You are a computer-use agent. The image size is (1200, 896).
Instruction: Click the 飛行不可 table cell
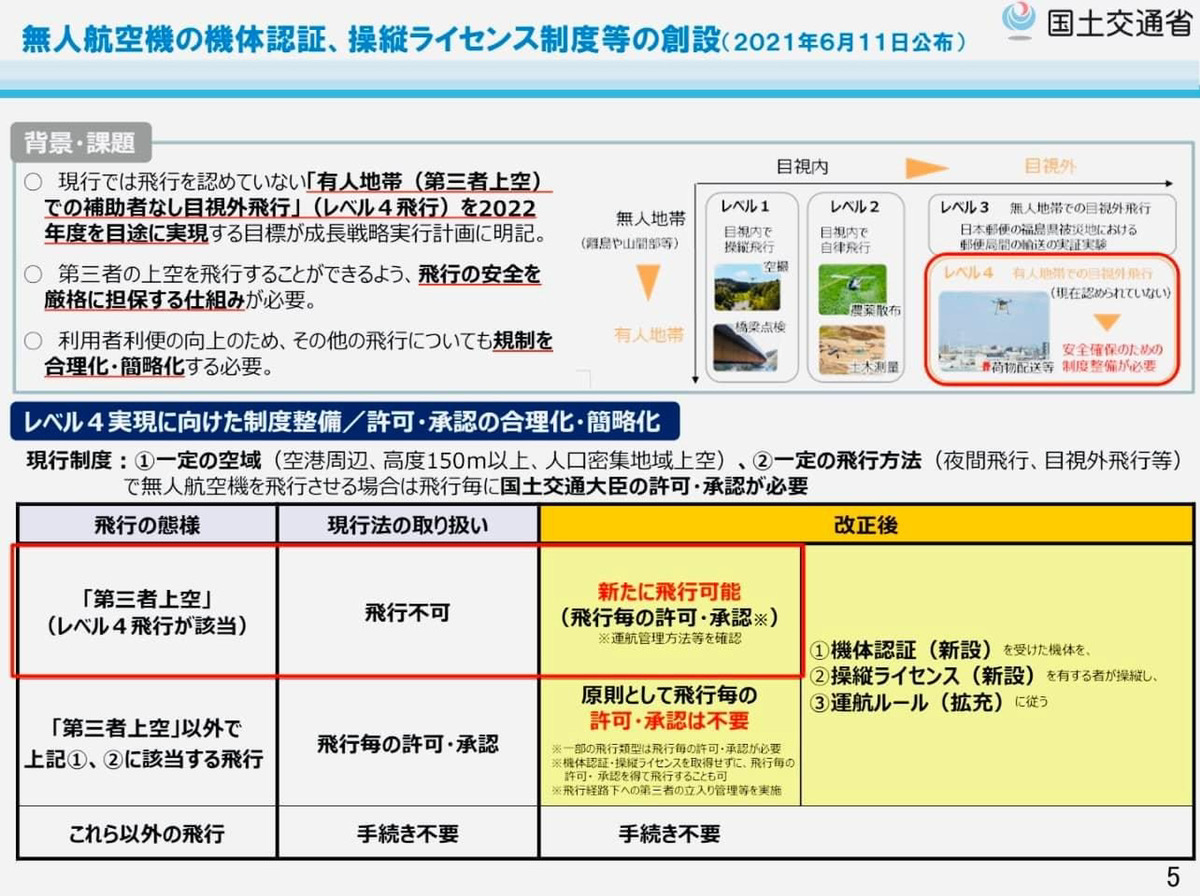click(x=408, y=612)
